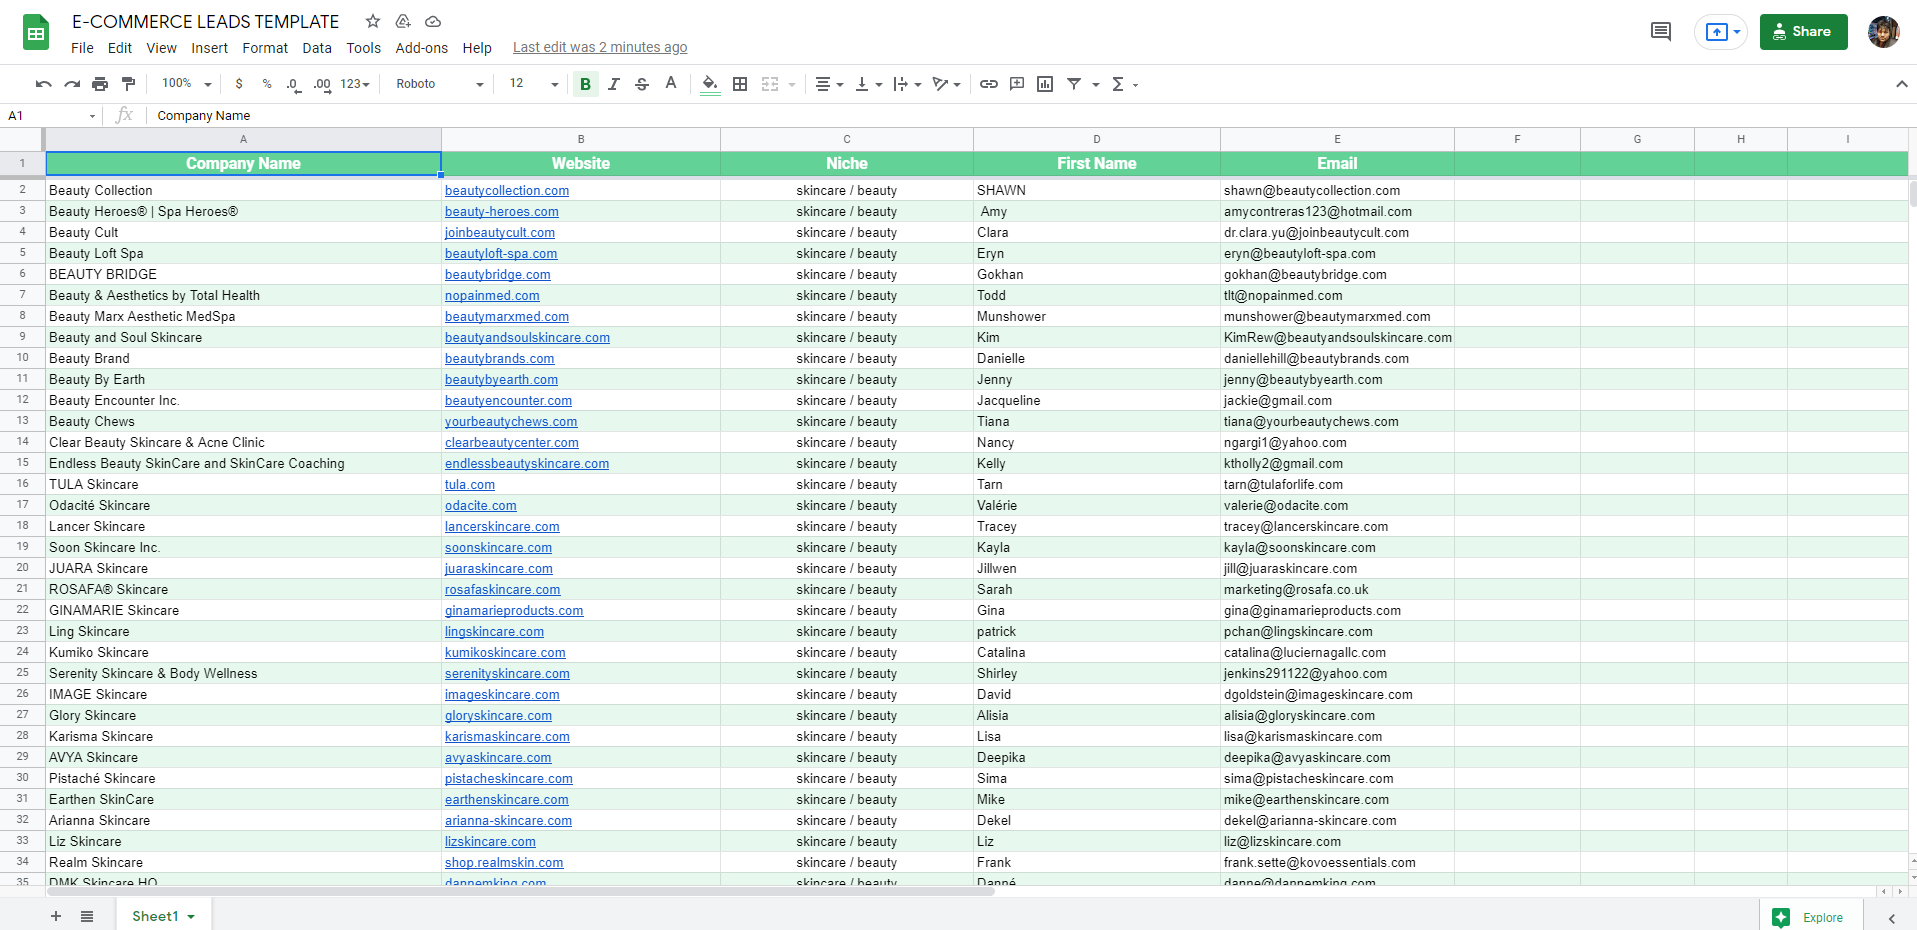1917x930 pixels.
Task: Open the Format menu
Action: pos(265,48)
